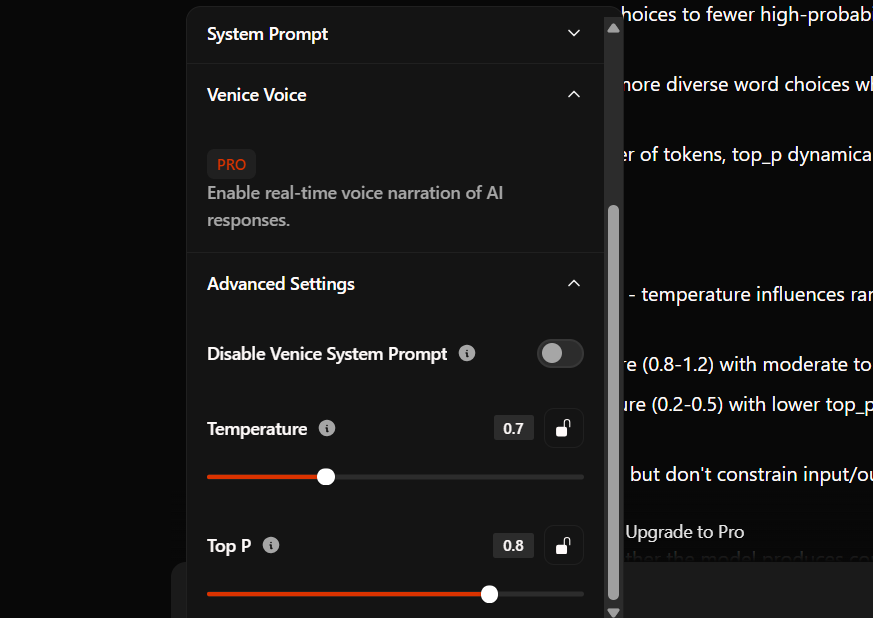Click the Upgrade to Pro link

(684, 532)
